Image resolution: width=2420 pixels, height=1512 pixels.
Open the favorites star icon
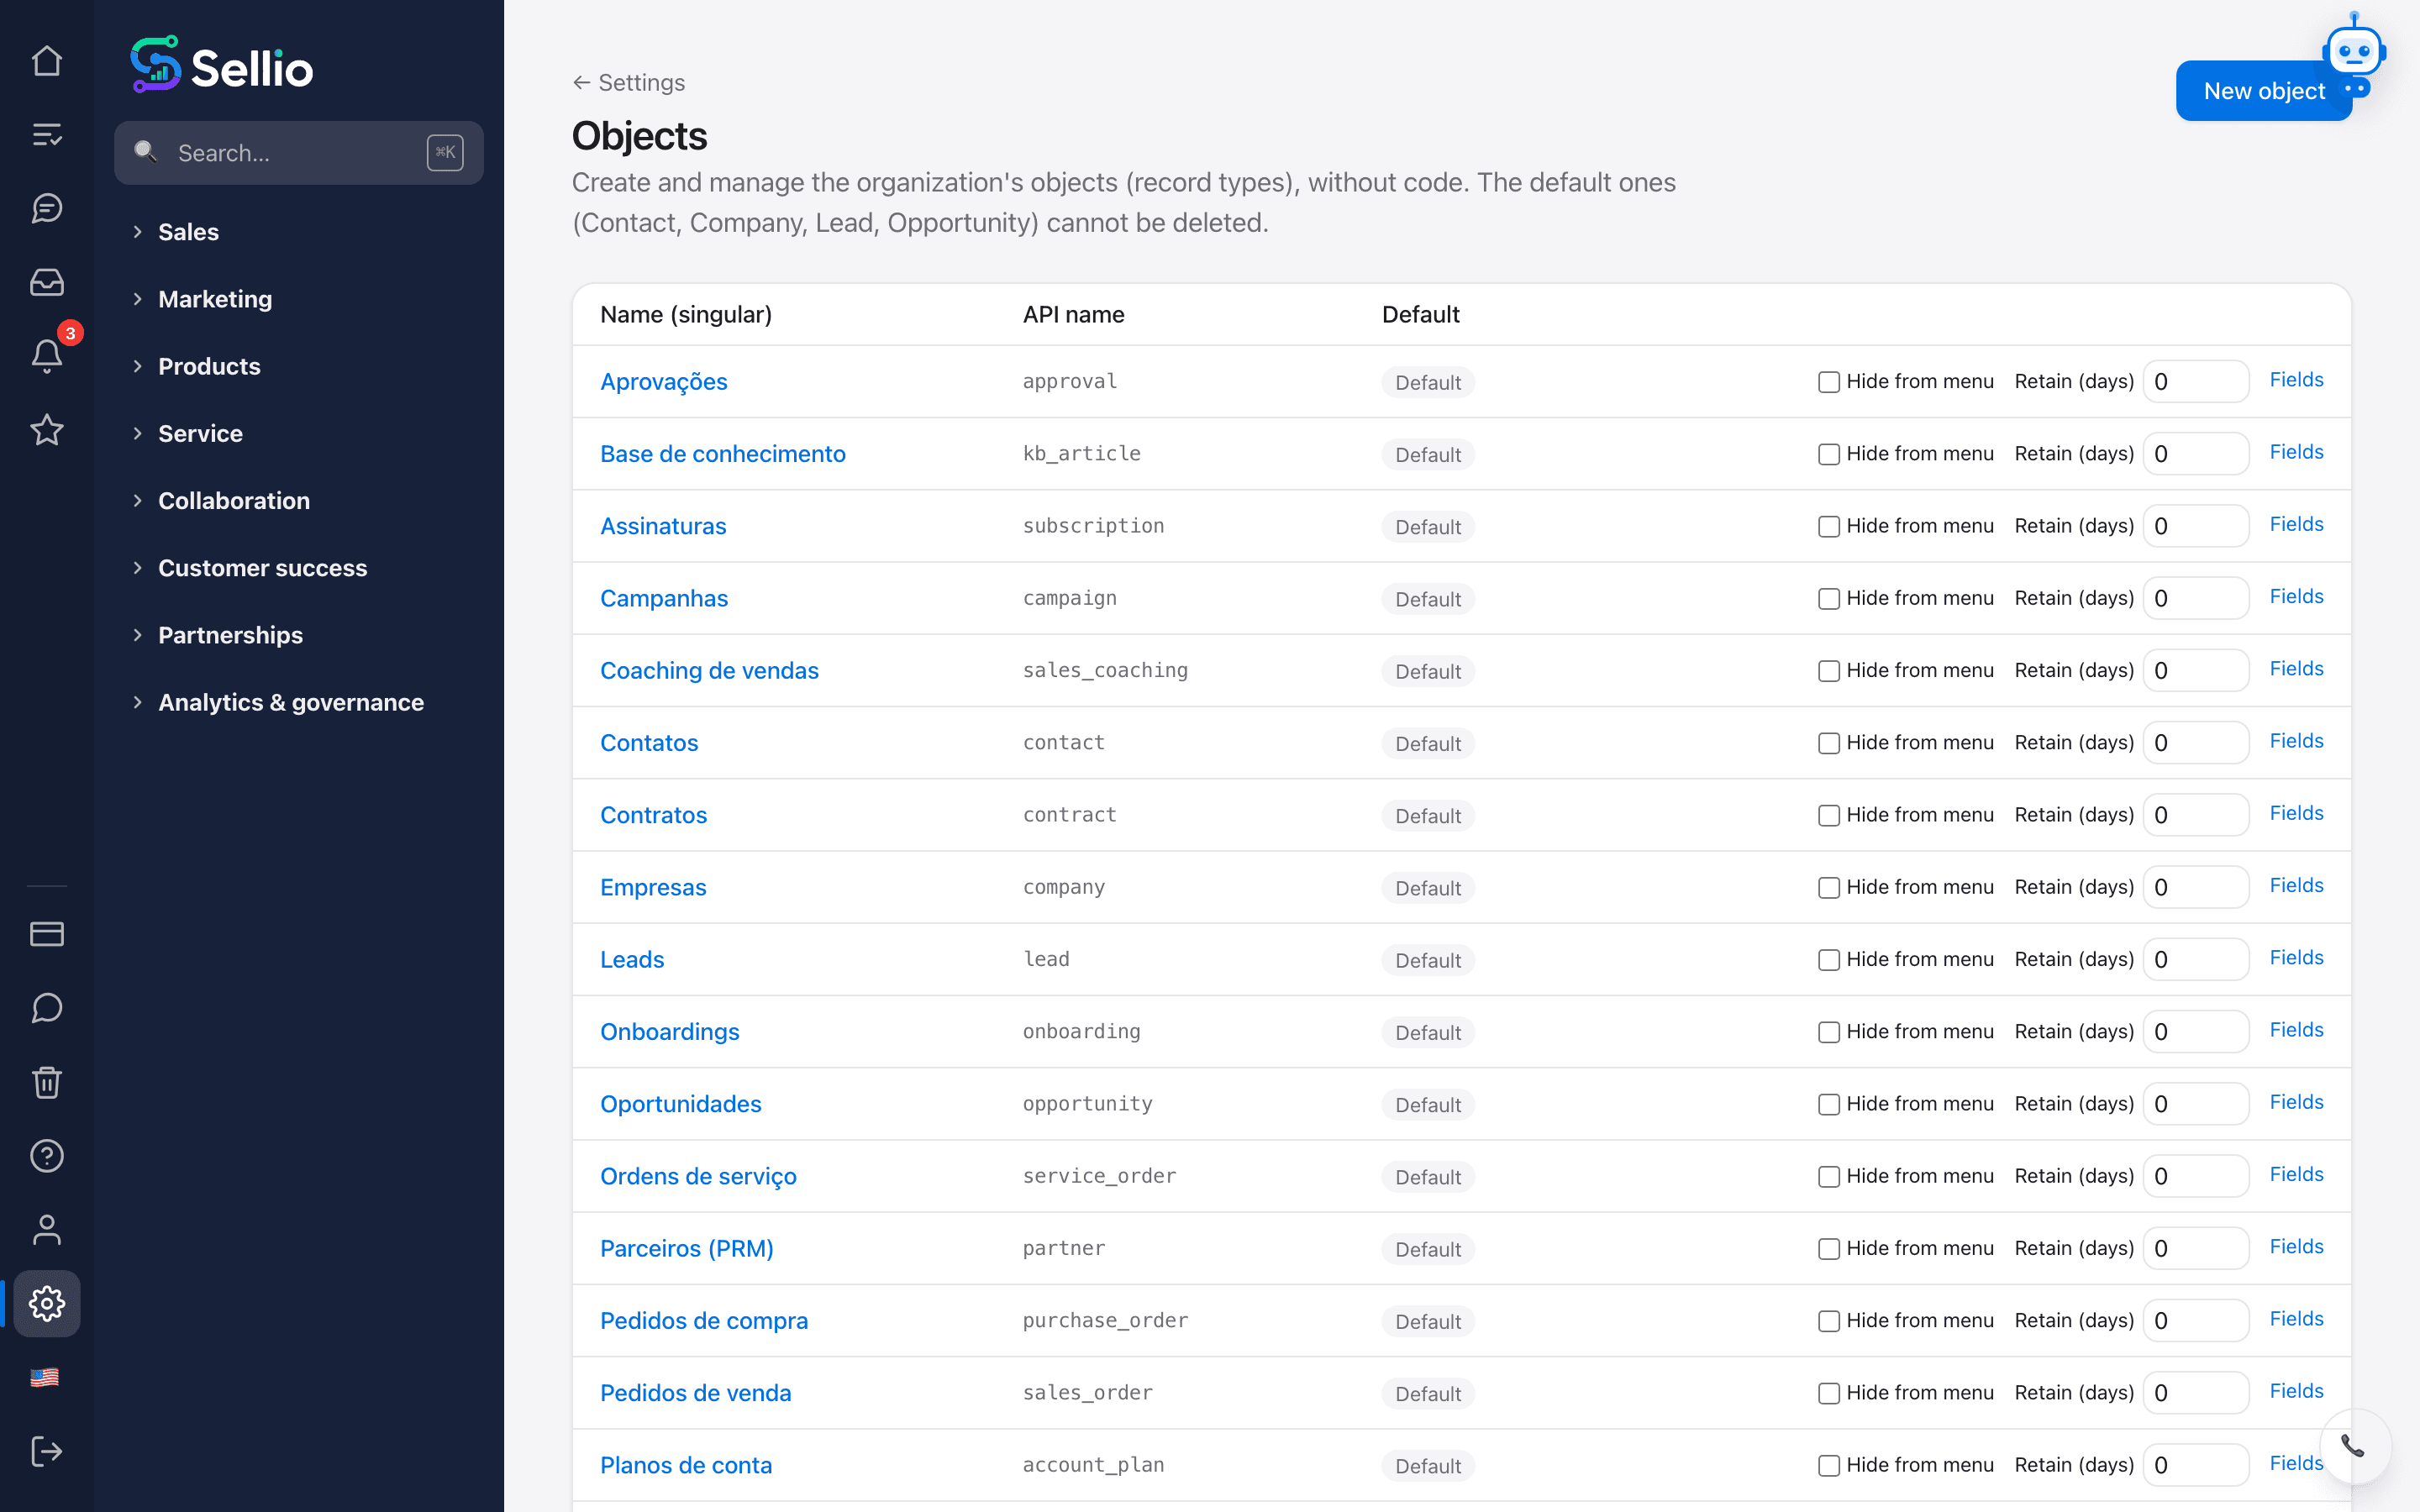click(x=47, y=429)
